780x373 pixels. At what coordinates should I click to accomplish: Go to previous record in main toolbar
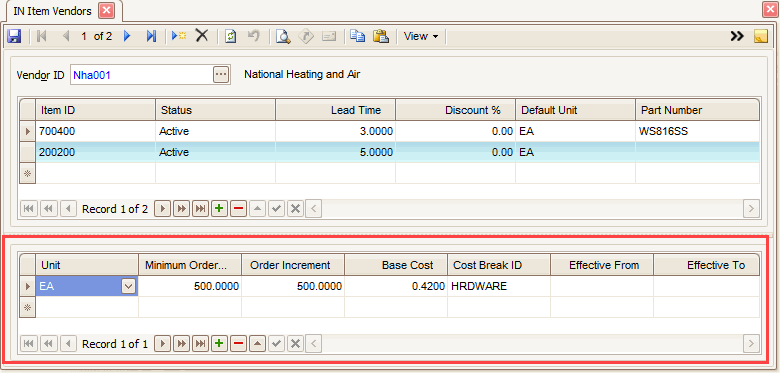tap(66, 36)
